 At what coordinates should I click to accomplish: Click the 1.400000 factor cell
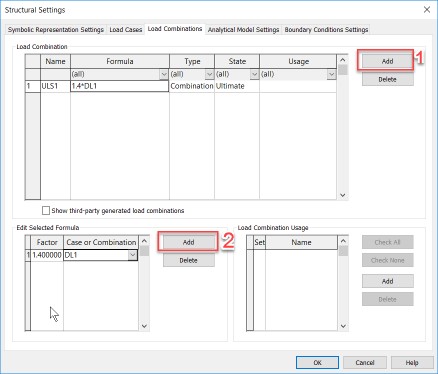[47, 255]
